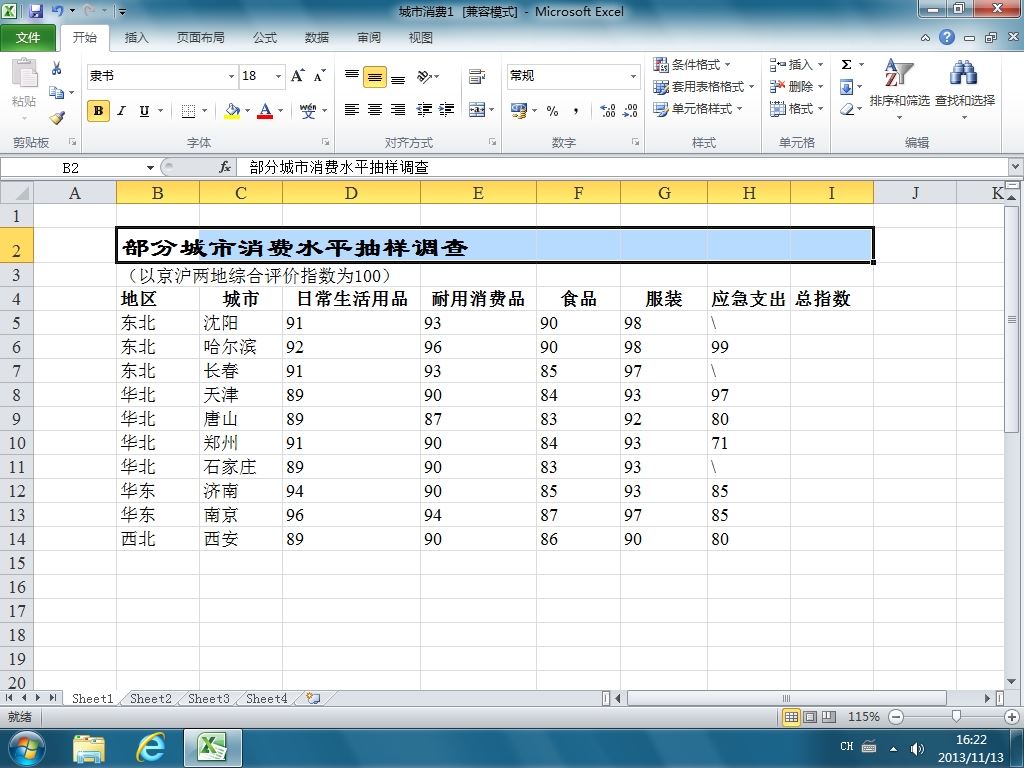Screen dimensions: 1024x768
Task: Open the number format dropdown showing 常规
Action: point(633,76)
